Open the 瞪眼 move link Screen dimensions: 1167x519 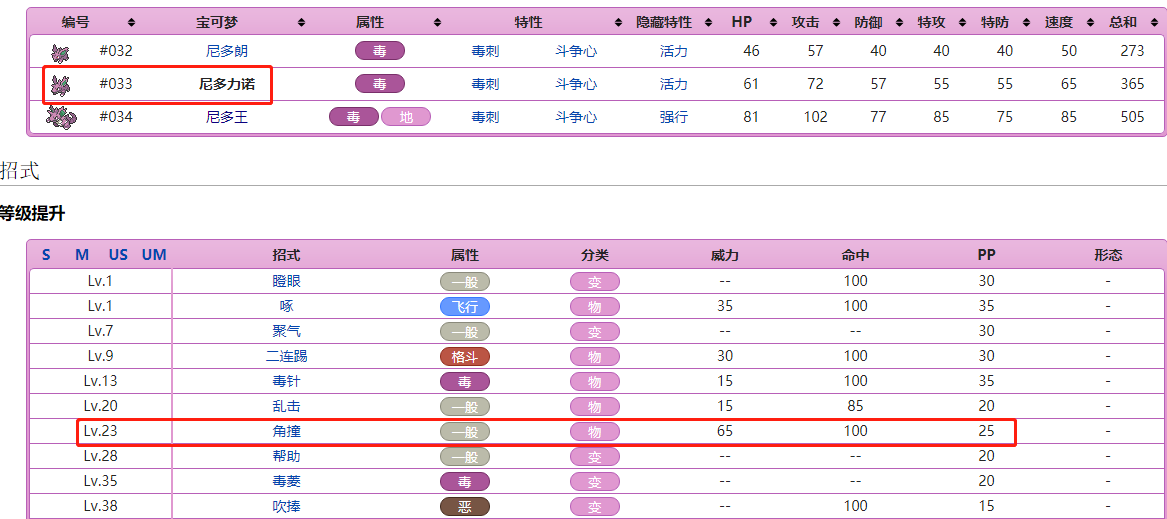click(287, 281)
